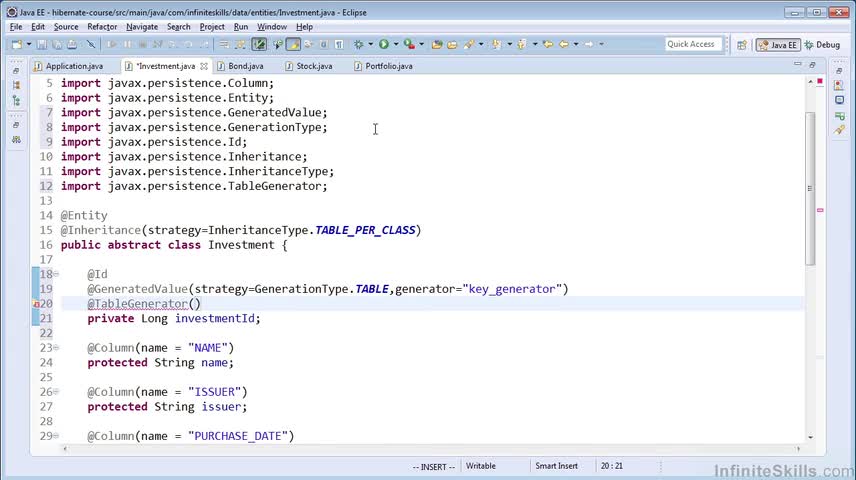This screenshot has height=480, width=856.
Task: Click Smart Insert in the status bar
Action: 556,466
